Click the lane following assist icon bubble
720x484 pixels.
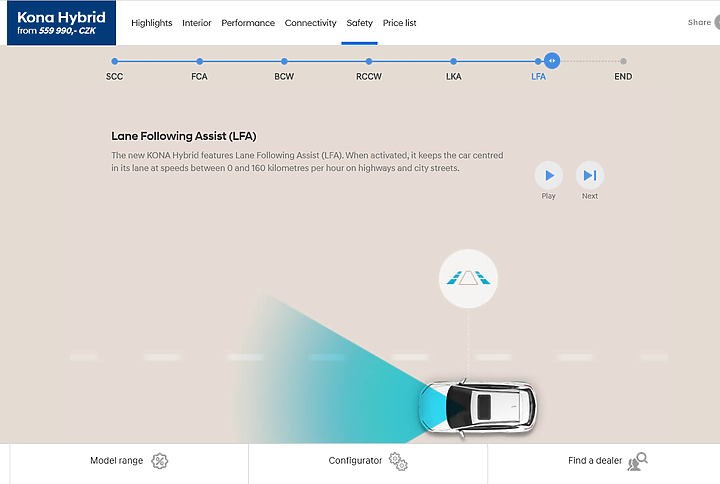[468, 279]
